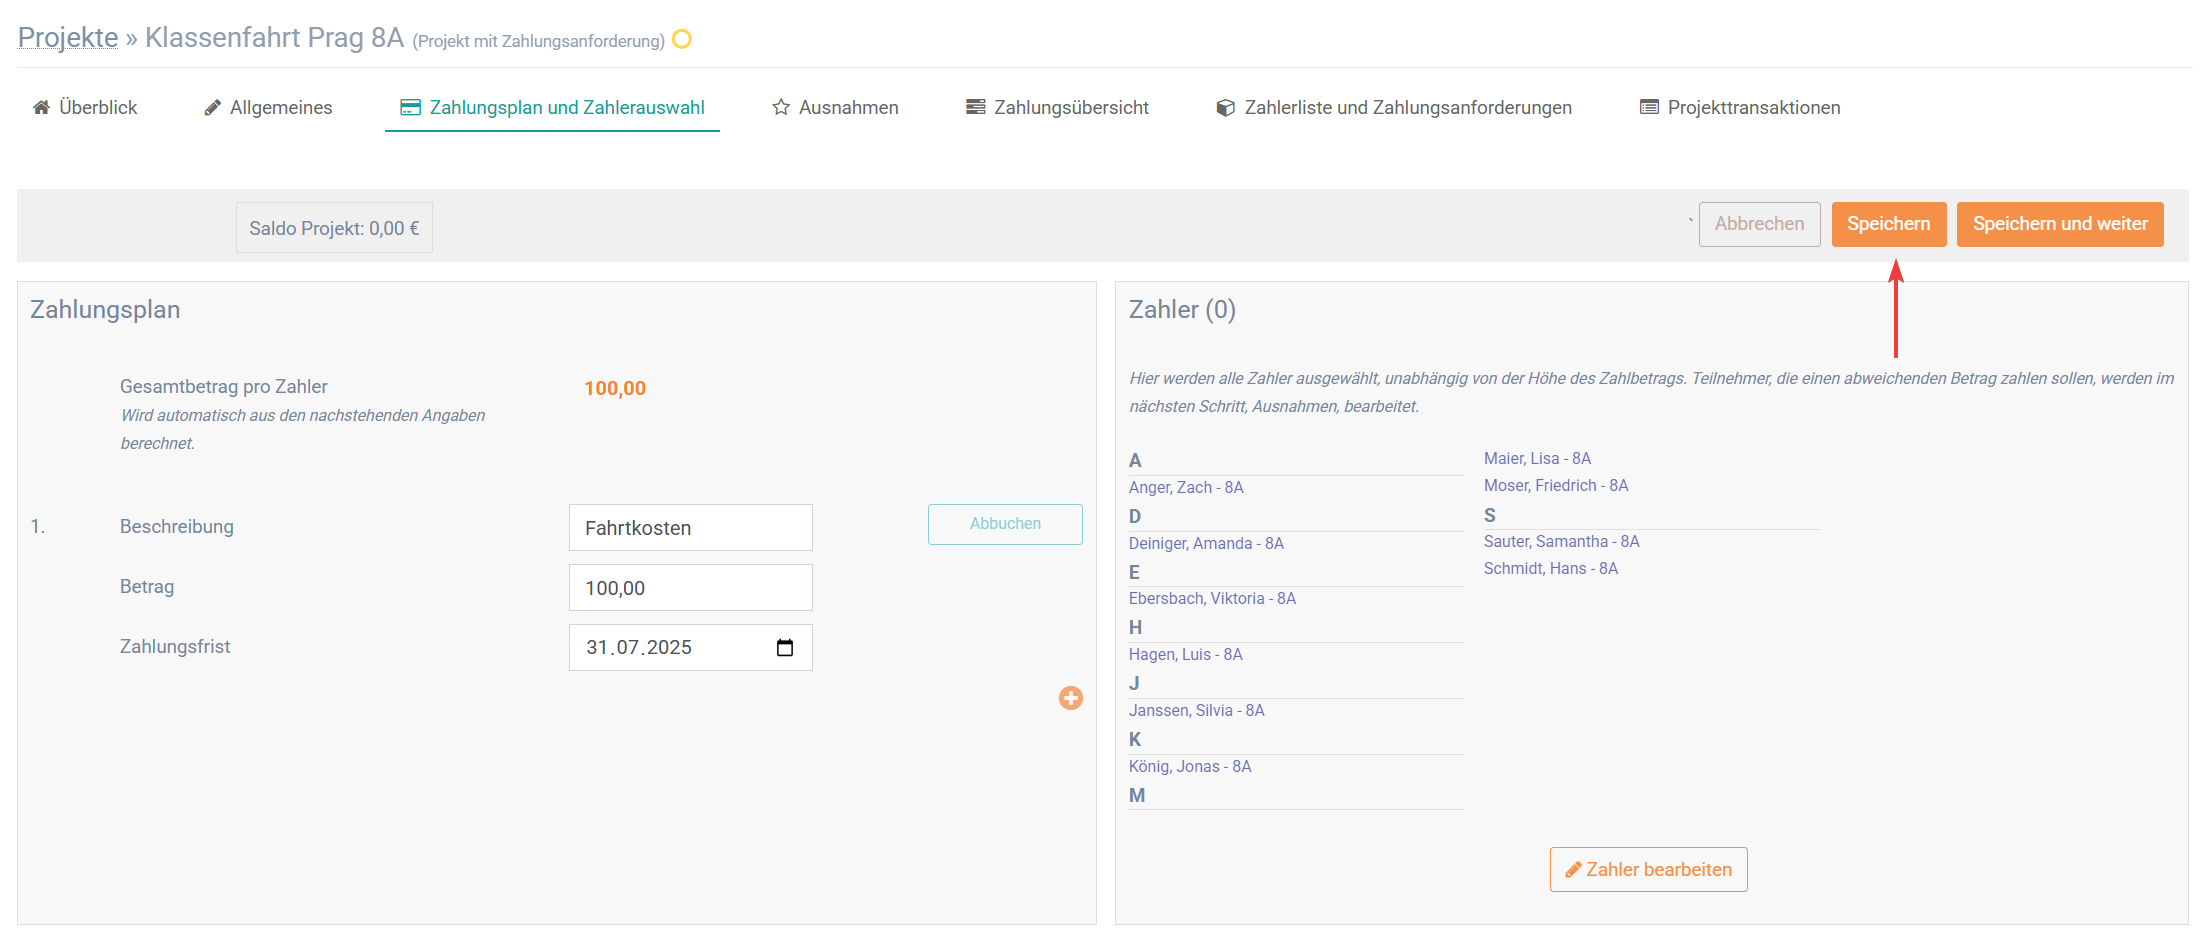Open Zahler bearbeiten editor
Viewport: 2202px width, 942px height.
point(1648,870)
